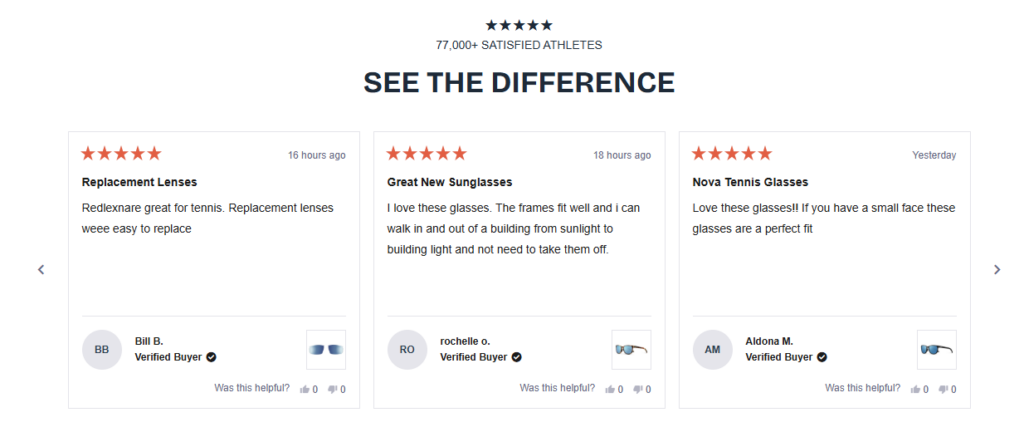Click the star rating above 77,000+ Satisfied Athletes
Image resolution: width=1024 pixels, height=432 pixels.
click(x=518, y=25)
